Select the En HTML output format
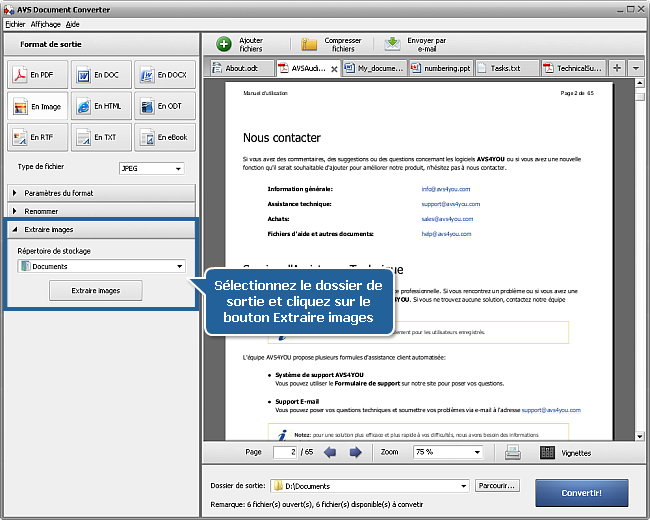 (101, 106)
